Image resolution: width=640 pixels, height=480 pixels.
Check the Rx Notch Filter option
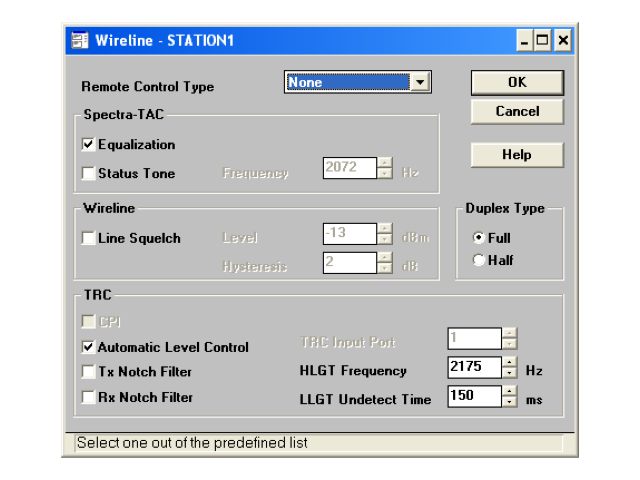(x=89, y=397)
